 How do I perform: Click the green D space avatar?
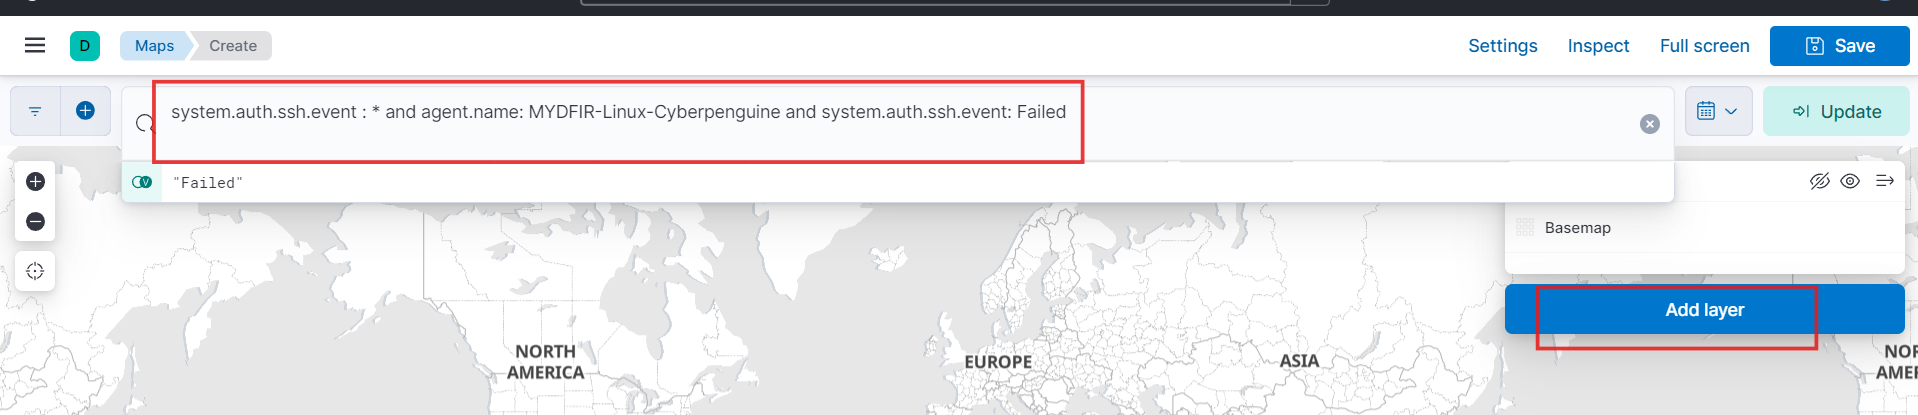click(85, 45)
